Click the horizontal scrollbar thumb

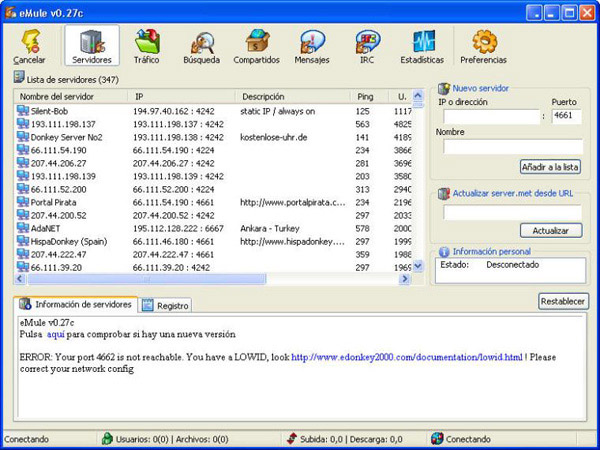pos(146,279)
